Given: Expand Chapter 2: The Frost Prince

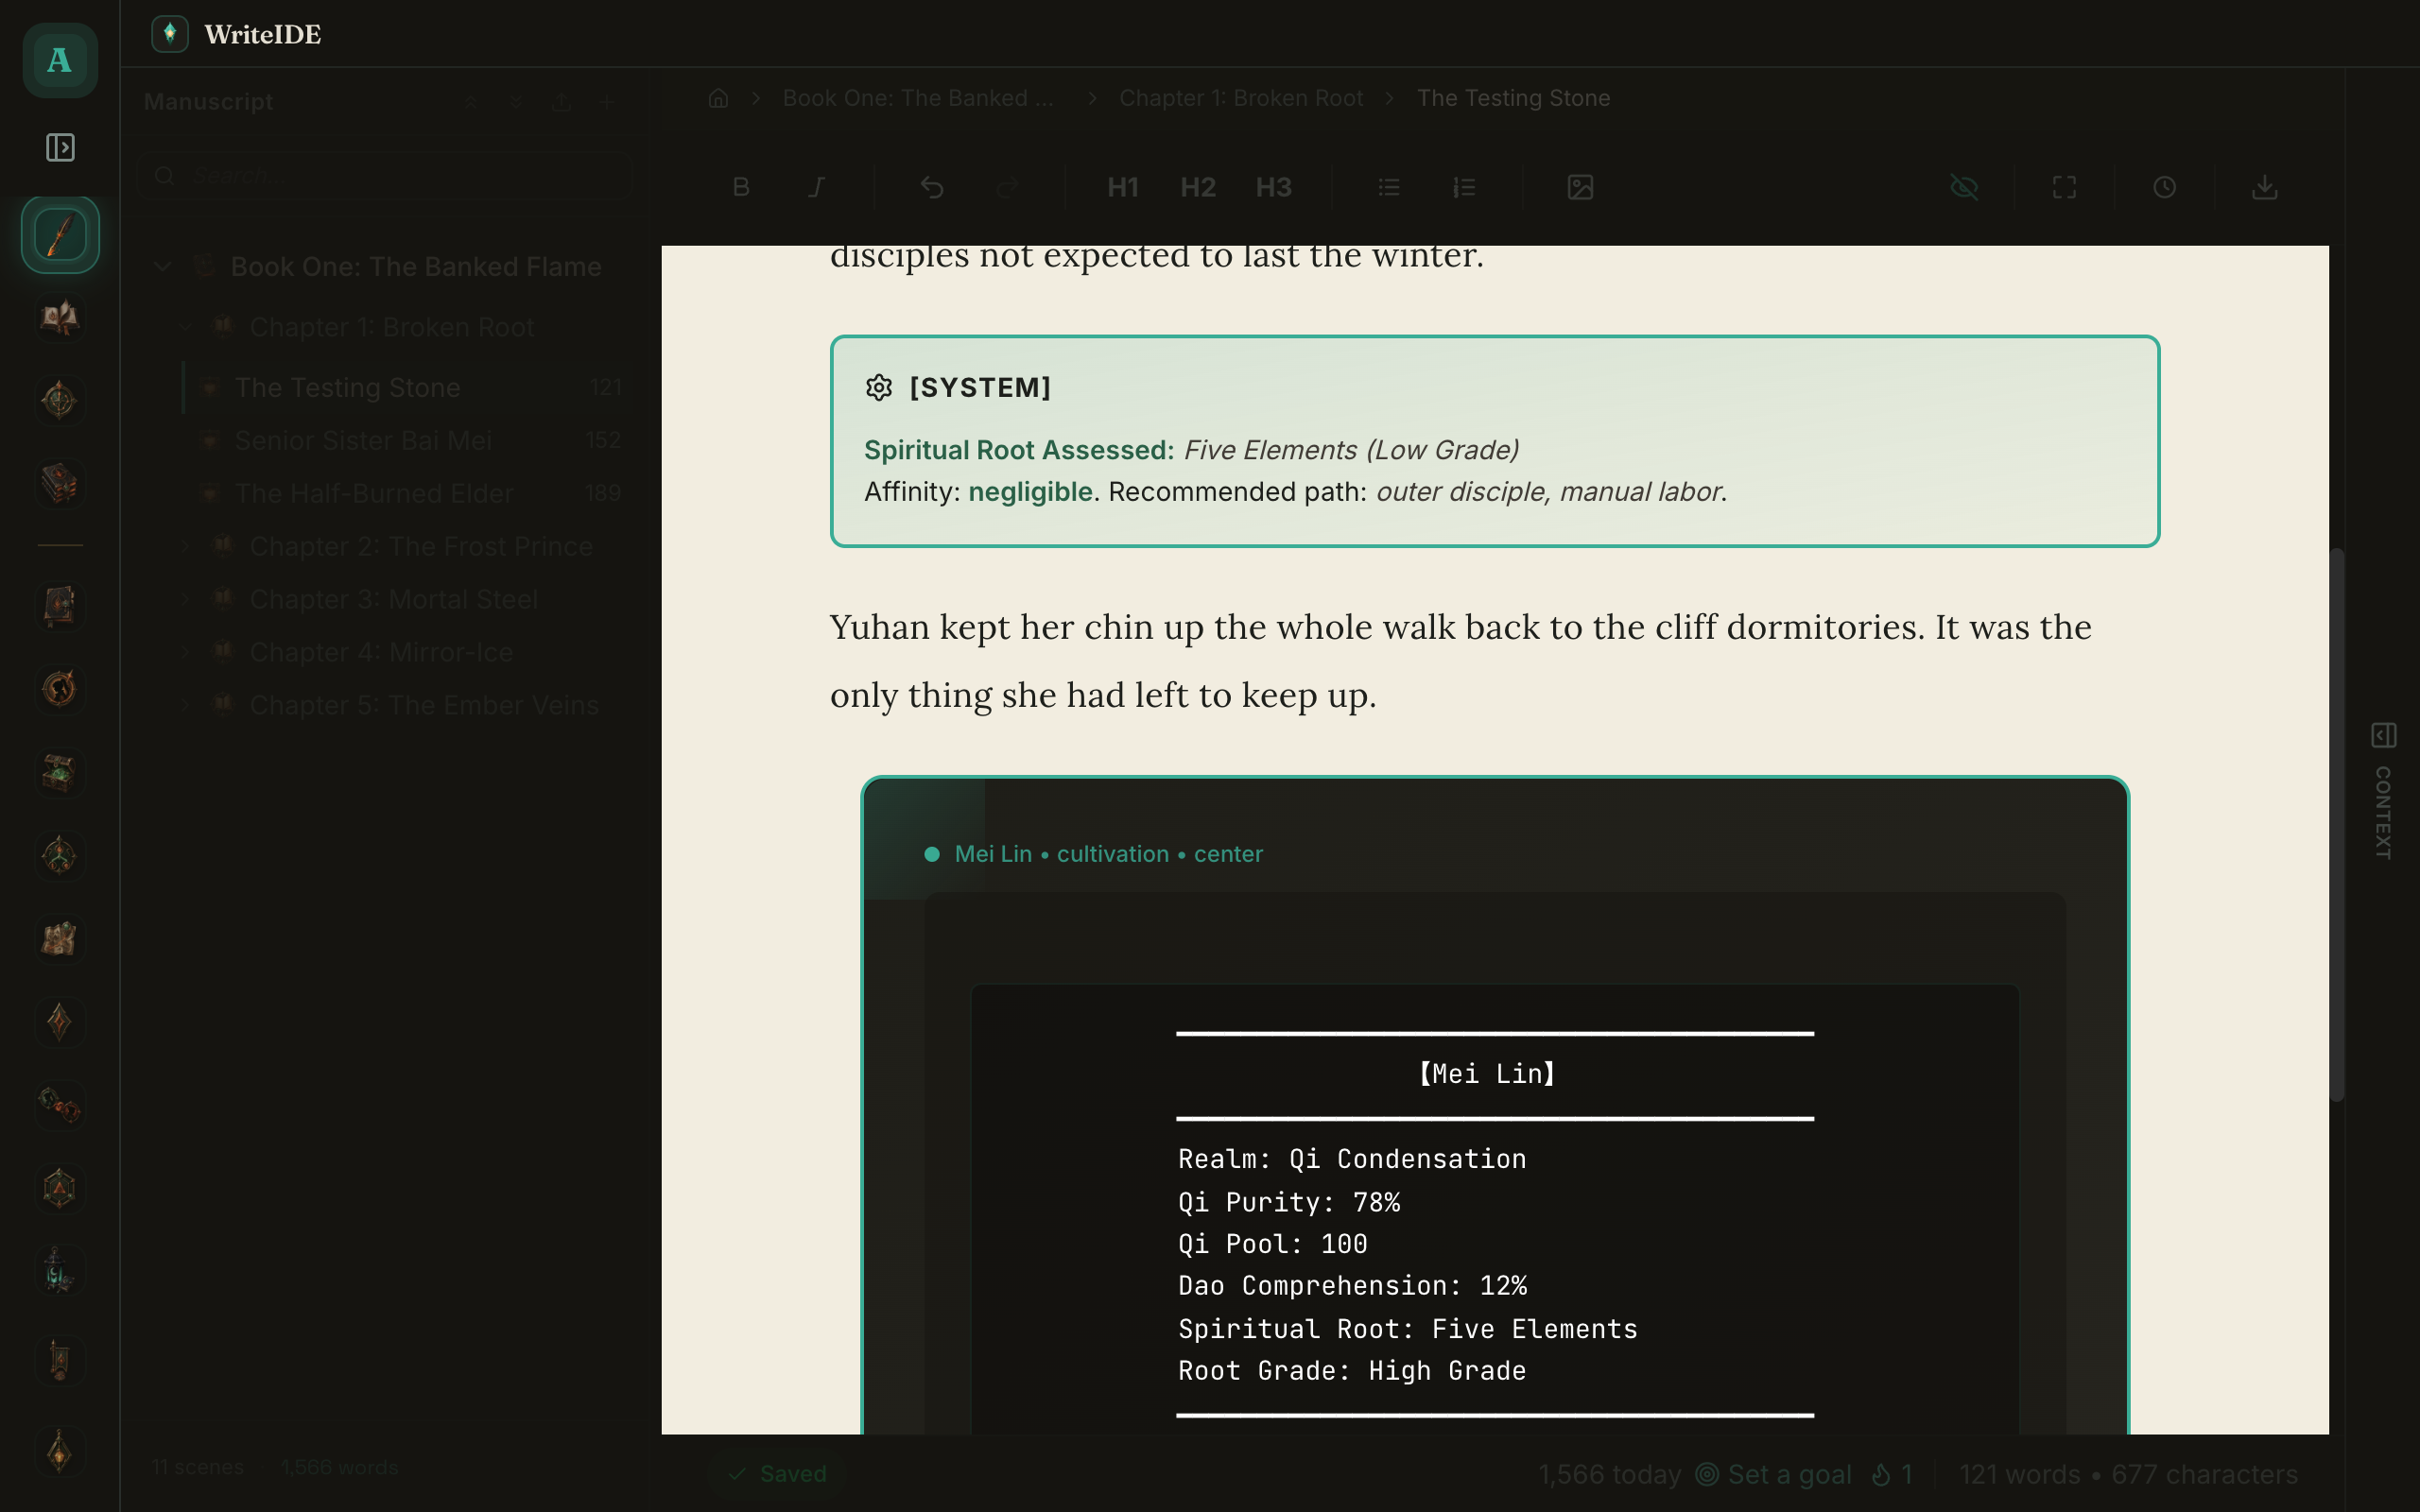Looking at the screenshot, I should coord(186,546).
